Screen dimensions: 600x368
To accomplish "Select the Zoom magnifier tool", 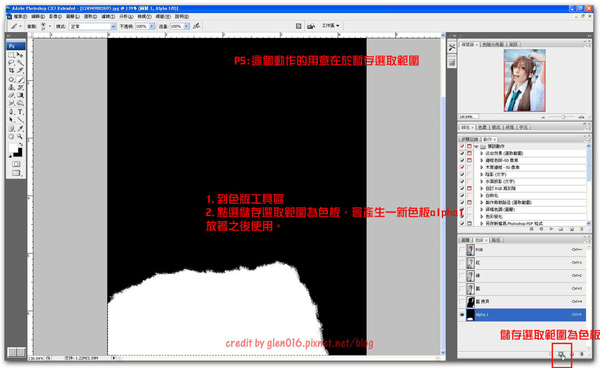I will [x=20, y=136].
